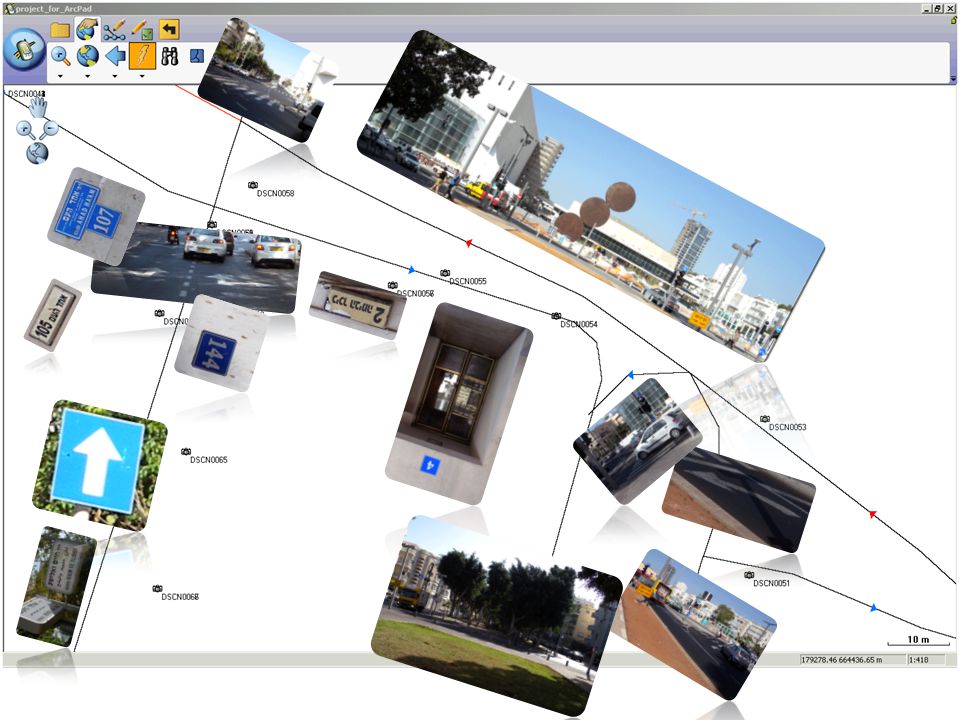Click the Zoom to Full Extent globe
This screenshot has width=960, height=720.
[x=88, y=56]
